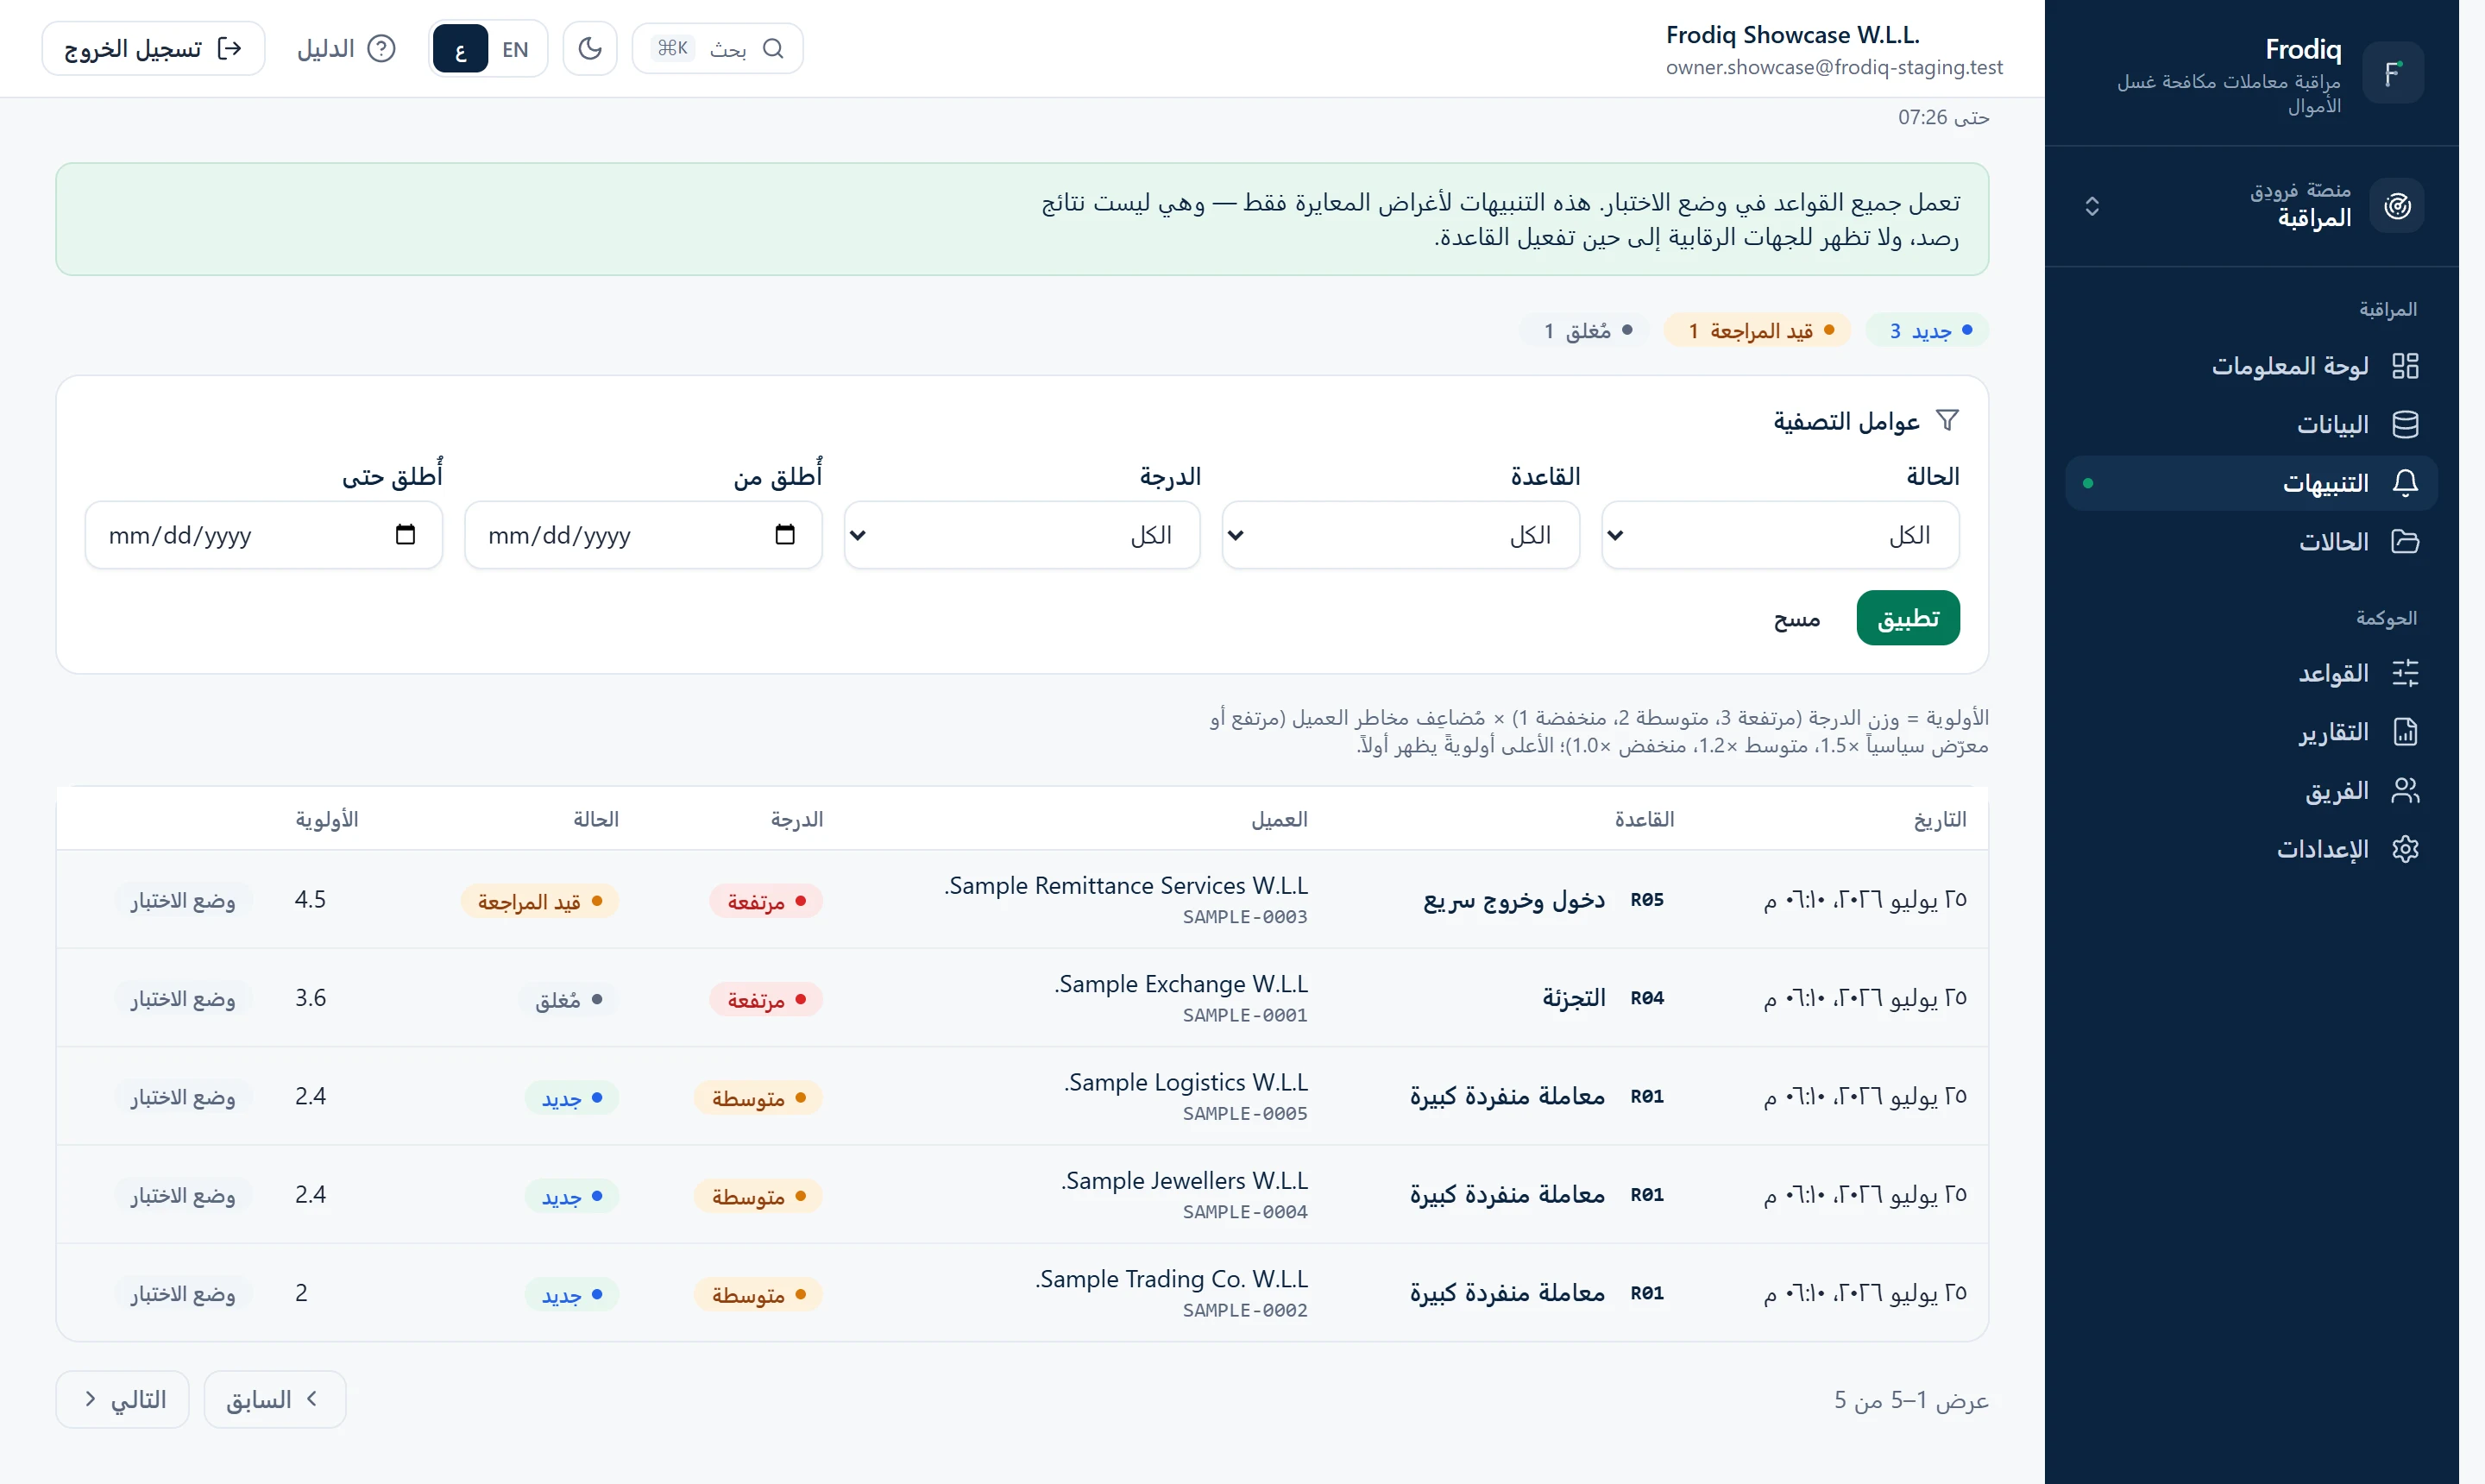Viewport: 2485px width, 1484px height.
Task: Sort by التاريخ column header
Action: [1940, 820]
